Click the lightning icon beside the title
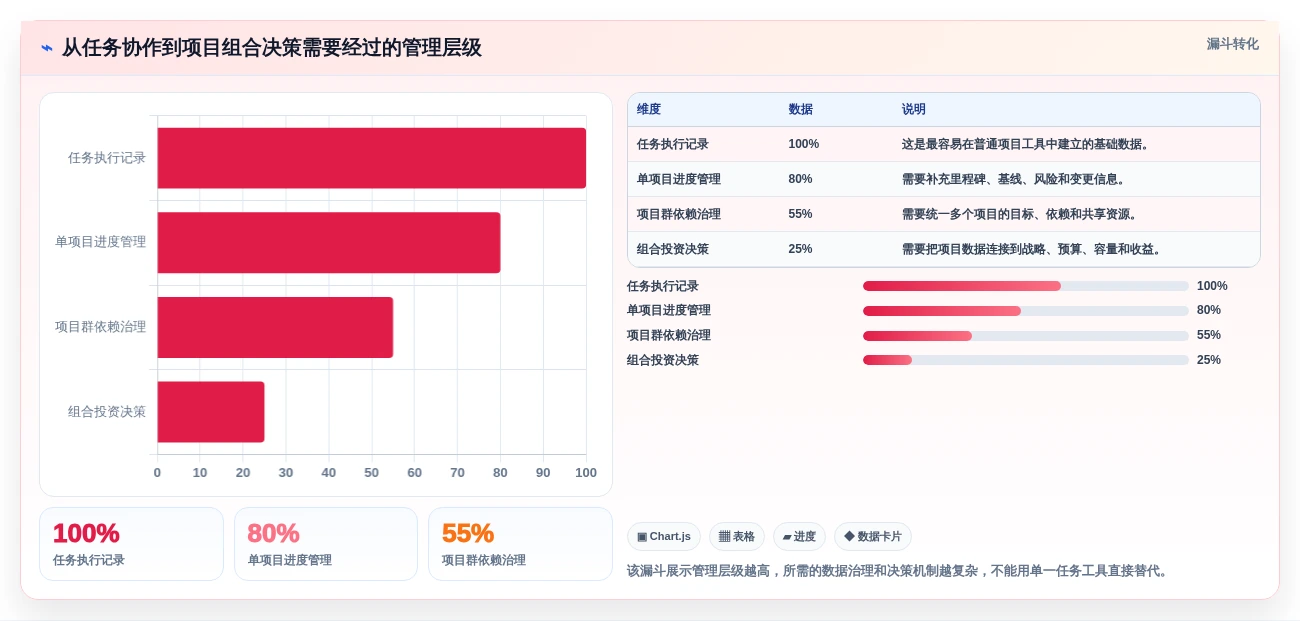Viewport: 1300px width, 621px height. click(x=47, y=48)
